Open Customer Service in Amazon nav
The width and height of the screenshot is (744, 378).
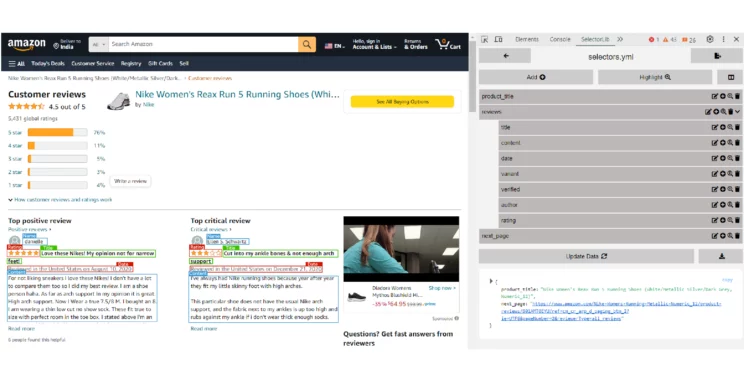point(93,64)
